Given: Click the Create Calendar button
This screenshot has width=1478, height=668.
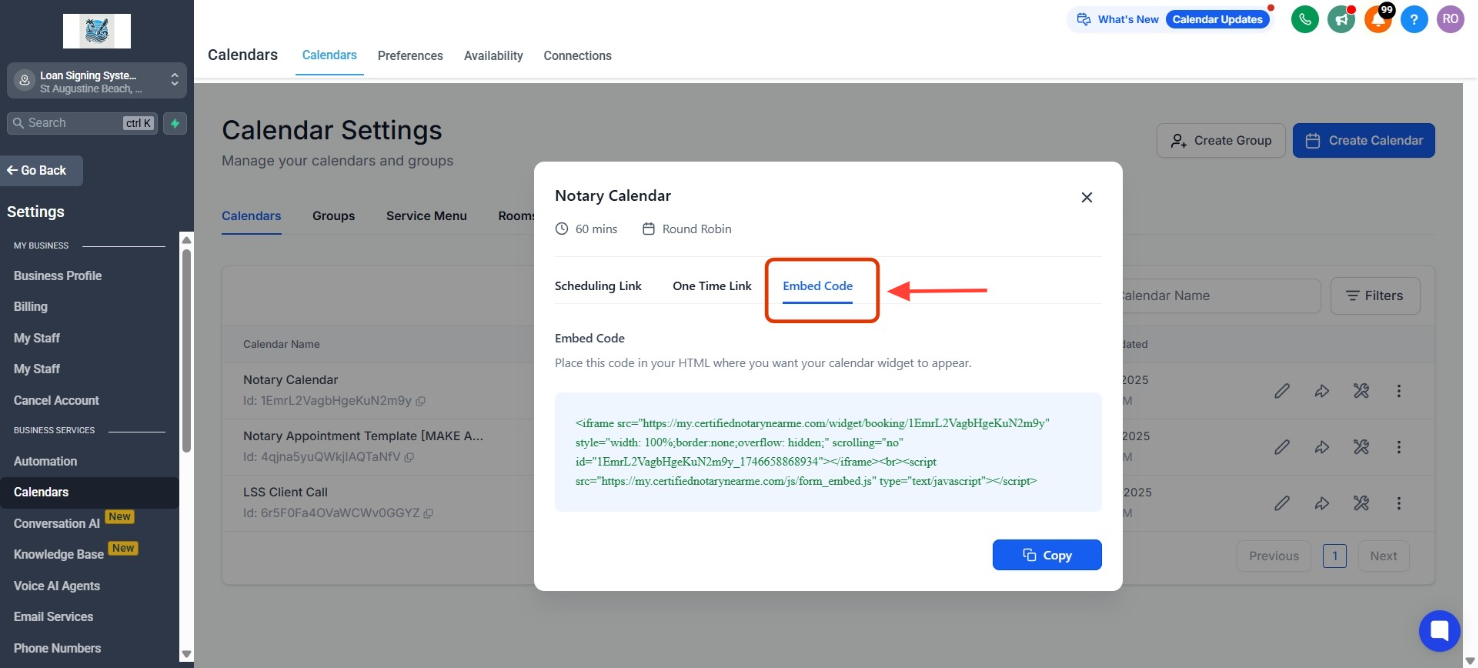Looking at the screenshot, I should (x=1364, y=140).
